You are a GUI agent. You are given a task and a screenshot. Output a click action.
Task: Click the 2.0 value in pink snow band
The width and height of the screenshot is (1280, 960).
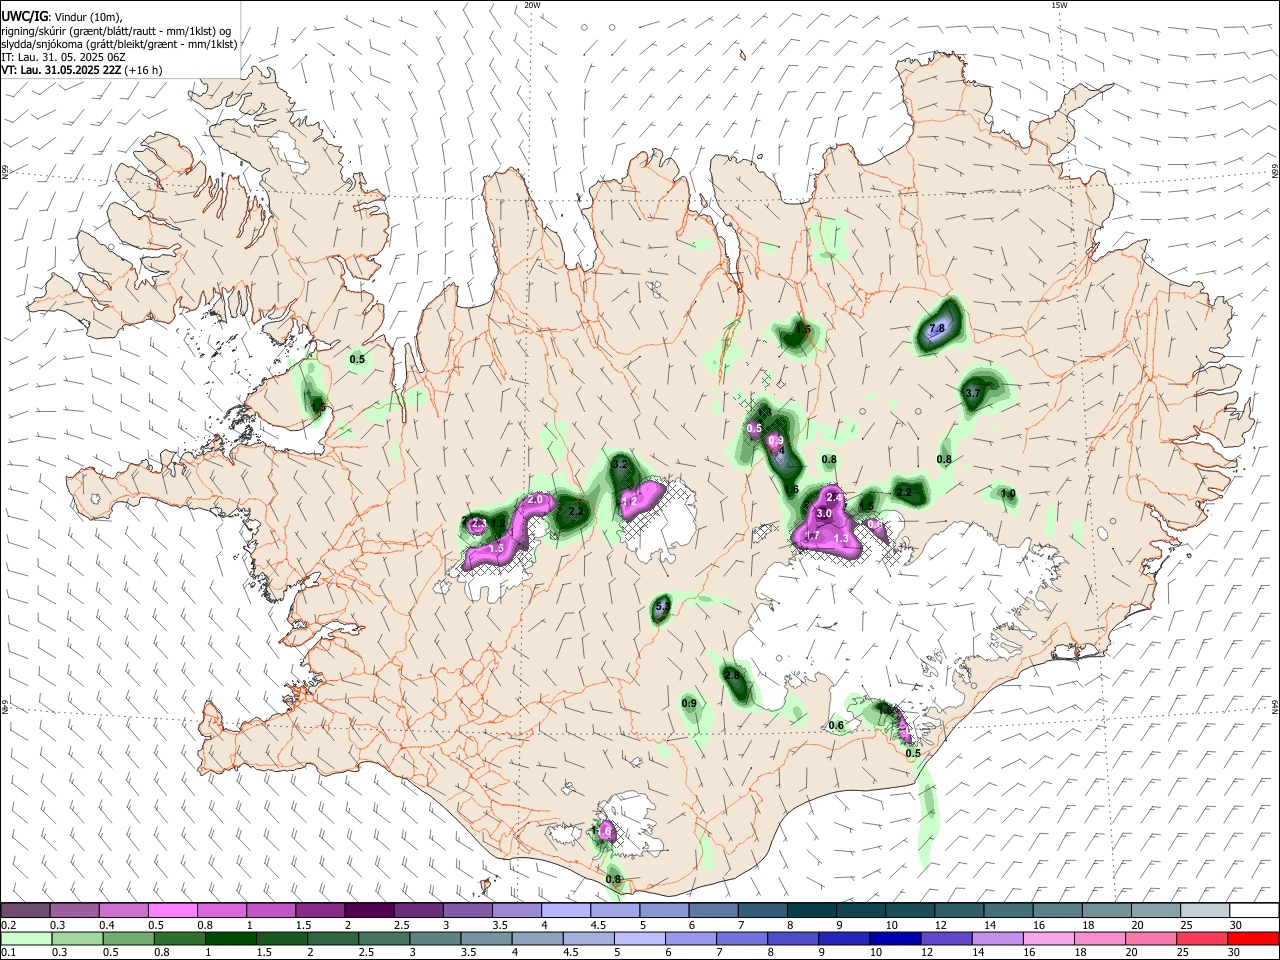coord(535,499)
